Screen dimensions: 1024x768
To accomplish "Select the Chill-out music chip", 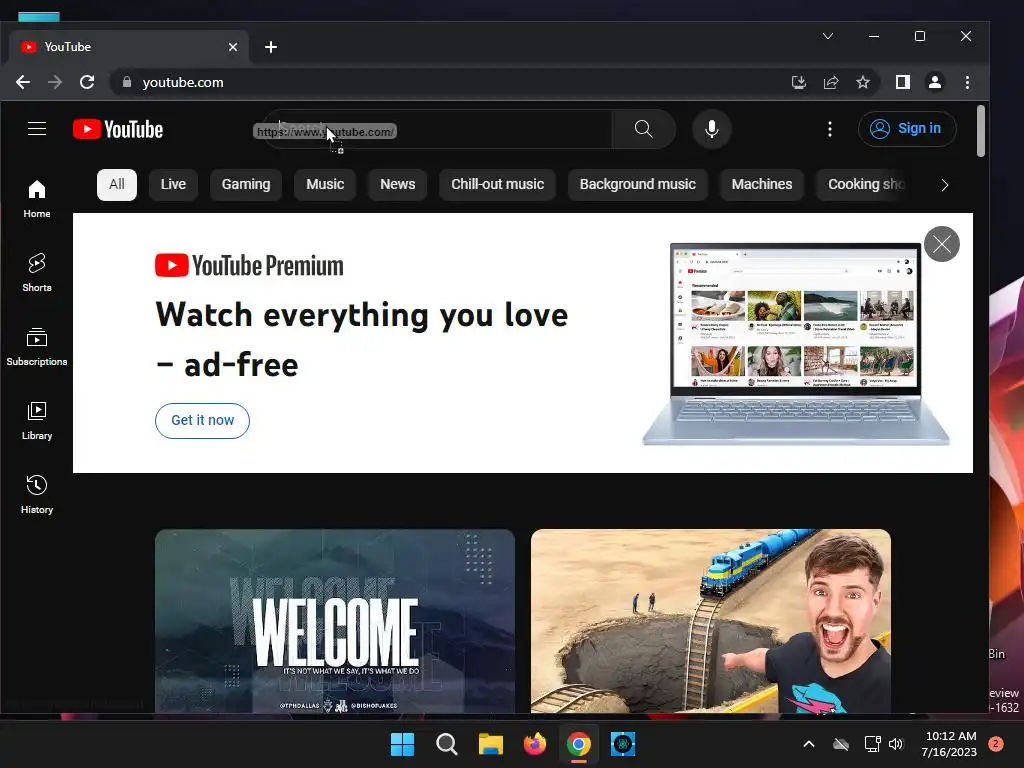I will click(x=497, y=185).
